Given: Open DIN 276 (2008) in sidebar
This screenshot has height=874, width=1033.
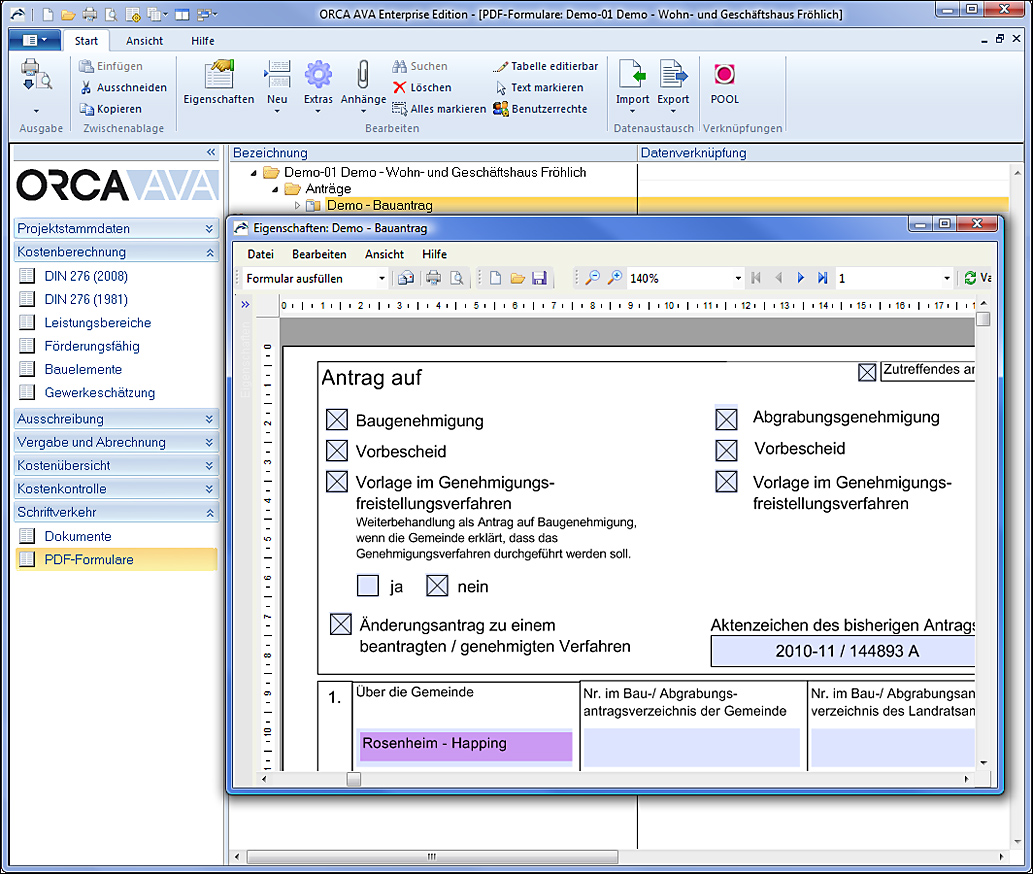Looking at the screenshot, I should (x=86, y=276).
